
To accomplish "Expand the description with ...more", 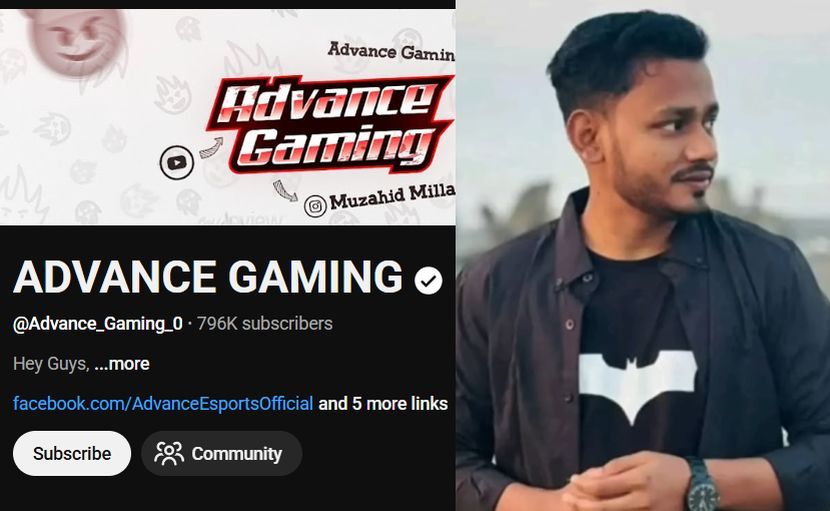I will (x=122, y=364).
